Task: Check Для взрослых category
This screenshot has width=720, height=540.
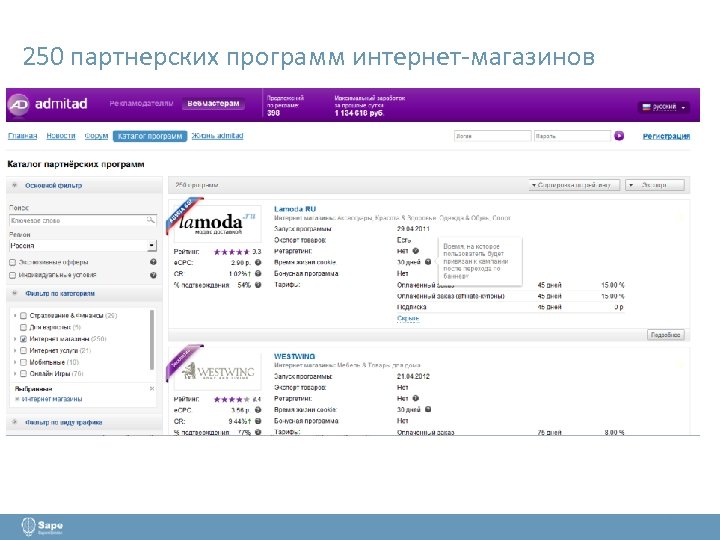Action: click(x=23, y=327)
